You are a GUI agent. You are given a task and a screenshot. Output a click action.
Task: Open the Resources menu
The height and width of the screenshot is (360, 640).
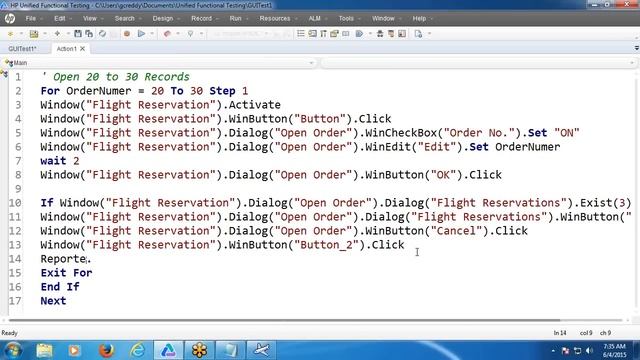(x=275, y=18)
